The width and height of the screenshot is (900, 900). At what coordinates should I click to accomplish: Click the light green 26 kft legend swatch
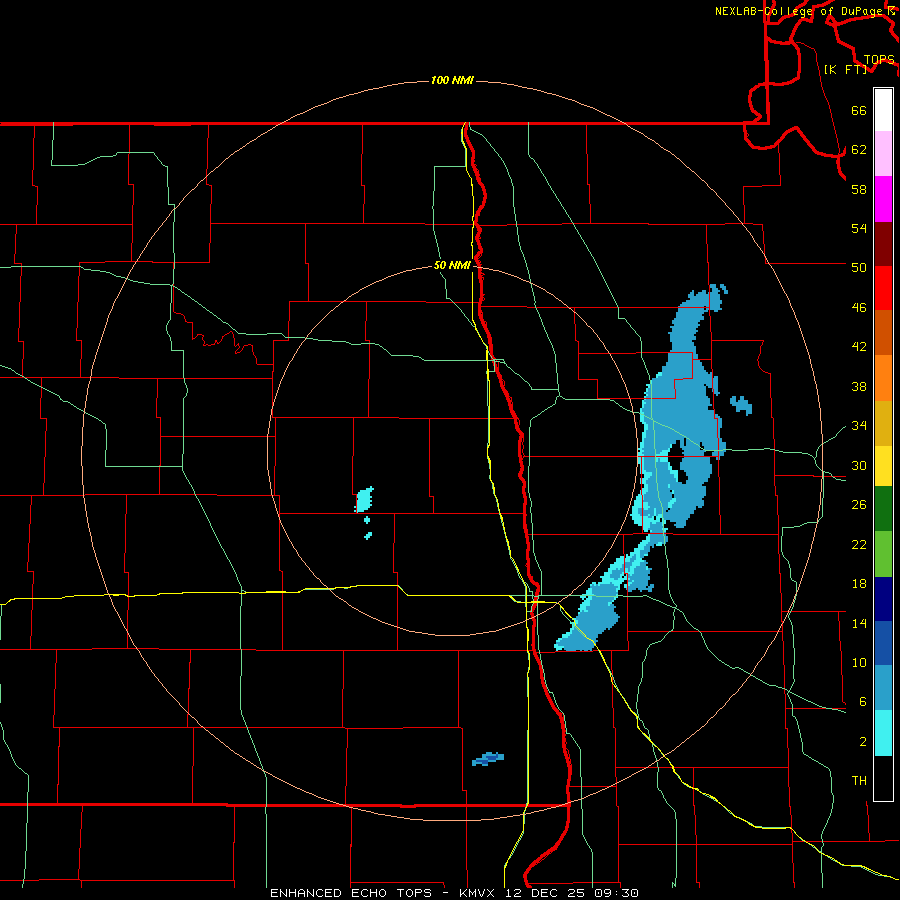(883, 554)
